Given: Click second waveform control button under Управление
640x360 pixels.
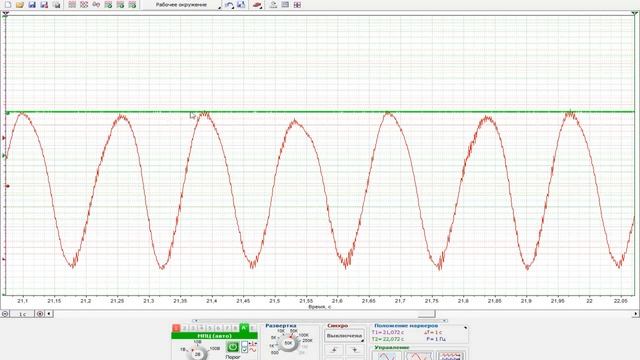Looking at the screenshot, I should 419,356.
